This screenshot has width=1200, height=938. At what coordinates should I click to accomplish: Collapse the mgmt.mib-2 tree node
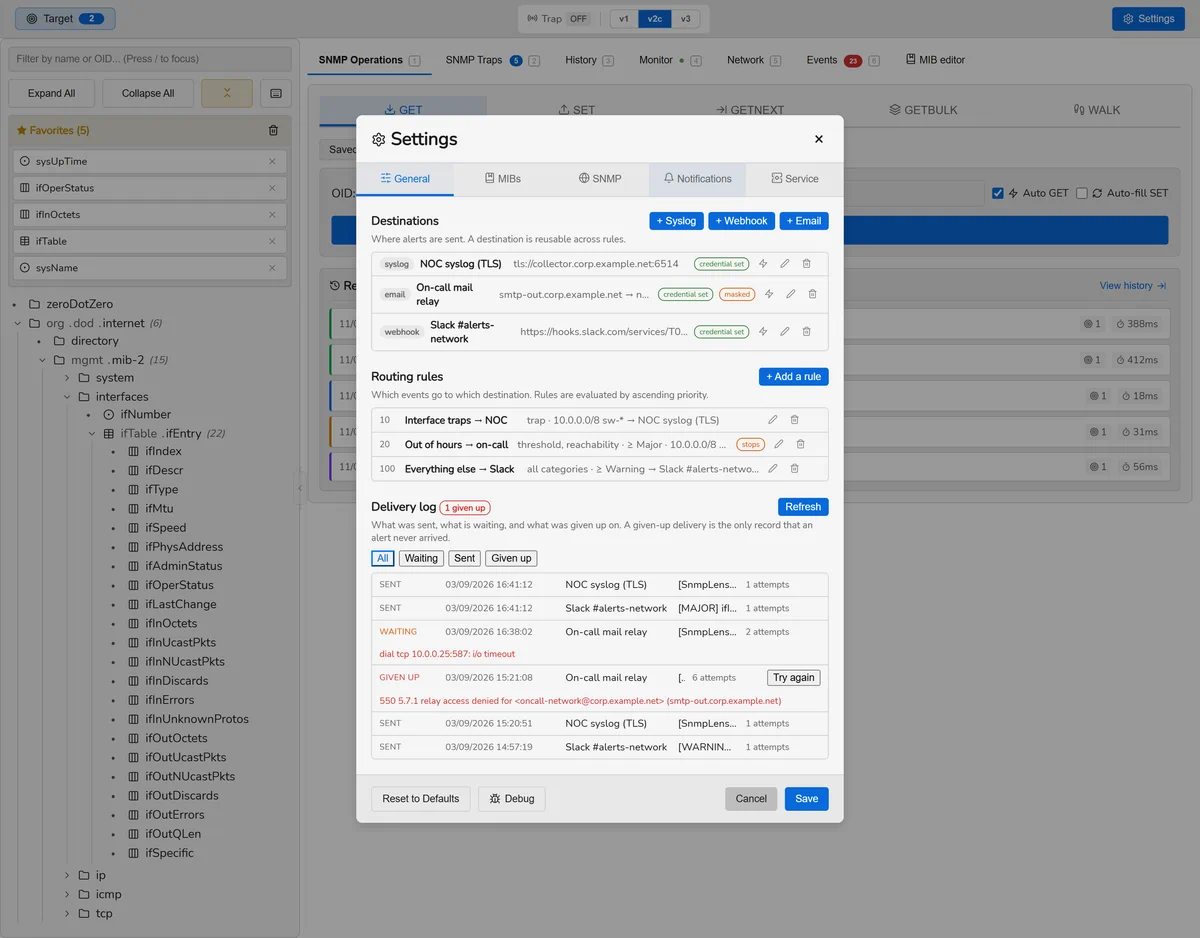[x=42, y=360]
